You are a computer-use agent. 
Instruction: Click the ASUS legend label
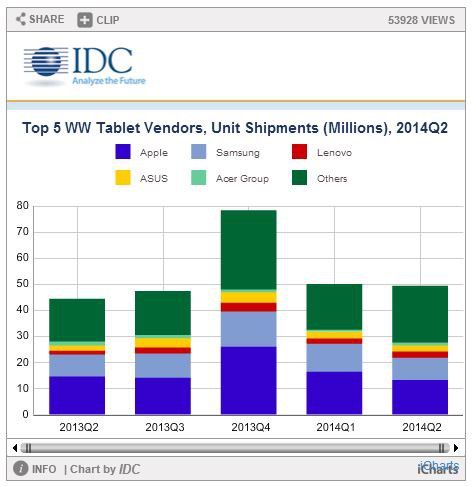[x=154, y=179]
